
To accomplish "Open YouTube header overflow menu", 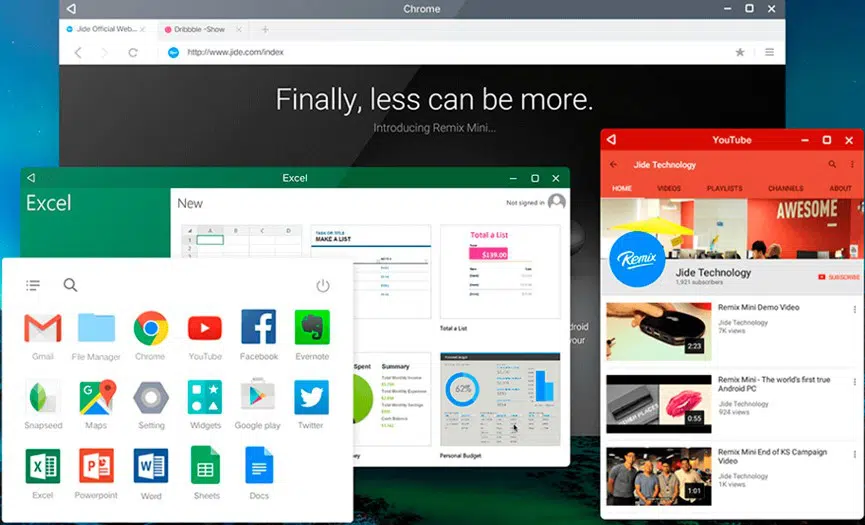I will click(852, 164).
